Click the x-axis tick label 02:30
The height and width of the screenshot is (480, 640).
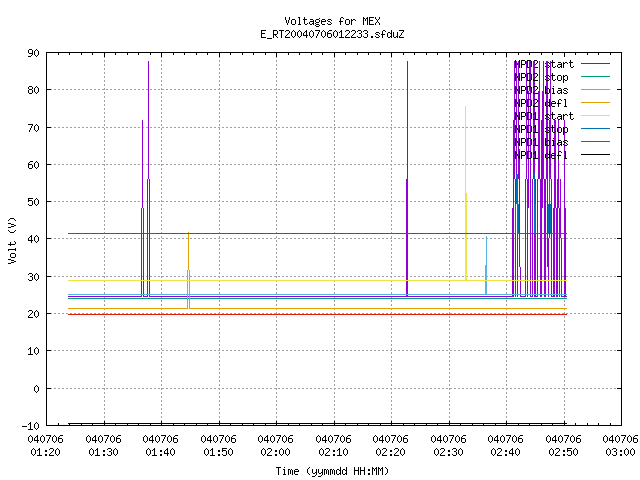point(449,452)
